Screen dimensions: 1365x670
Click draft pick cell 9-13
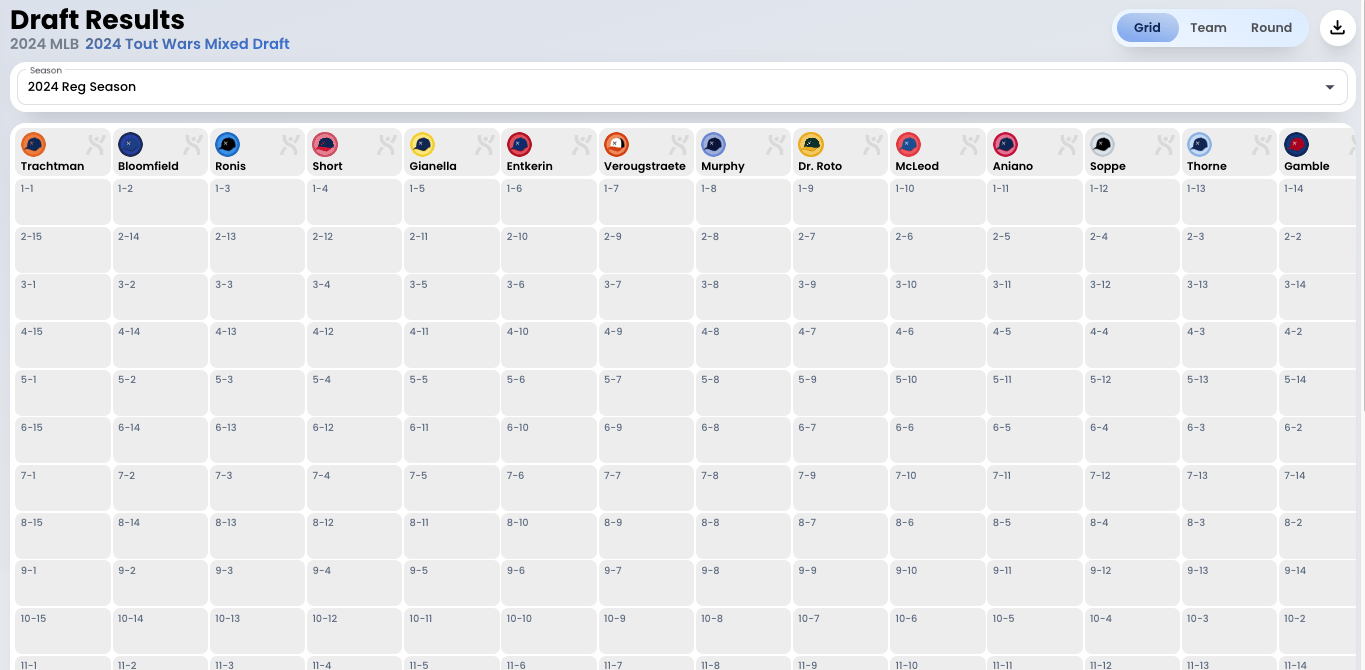(1228, 582)
